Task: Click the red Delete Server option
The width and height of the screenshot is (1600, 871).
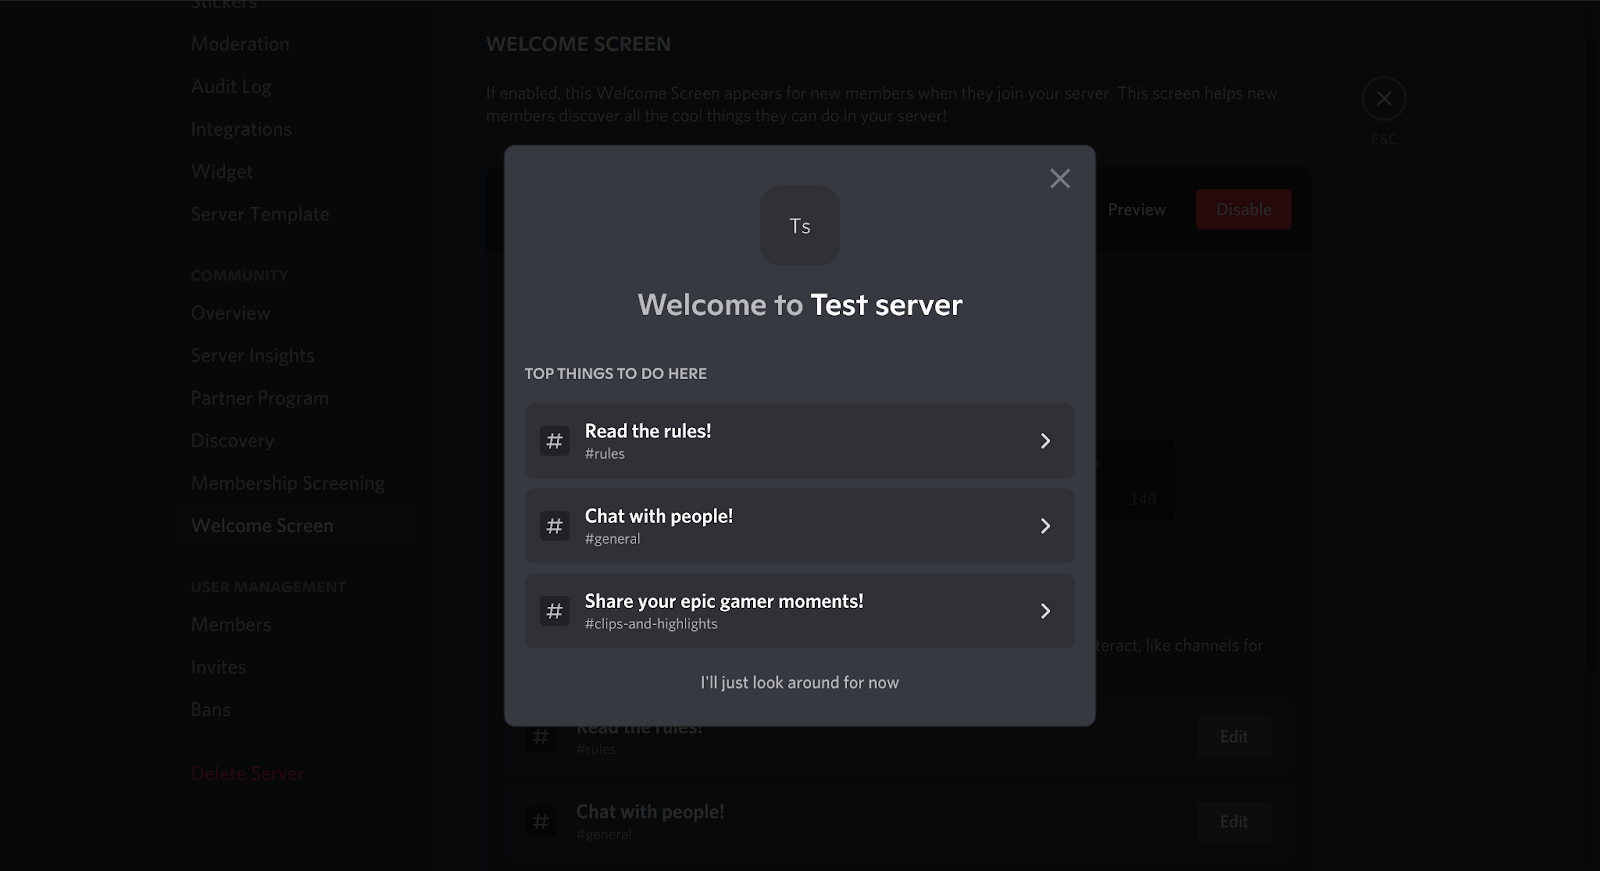Action: point(247,774)
